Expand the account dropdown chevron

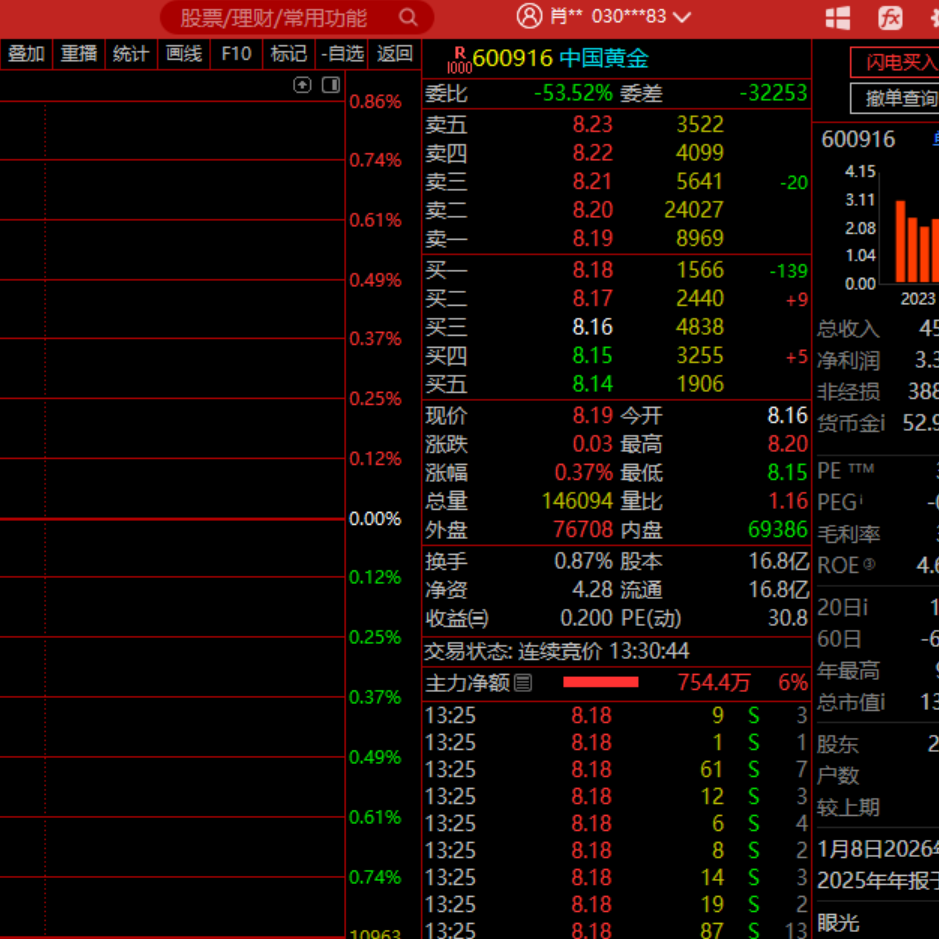pos(681,17)
